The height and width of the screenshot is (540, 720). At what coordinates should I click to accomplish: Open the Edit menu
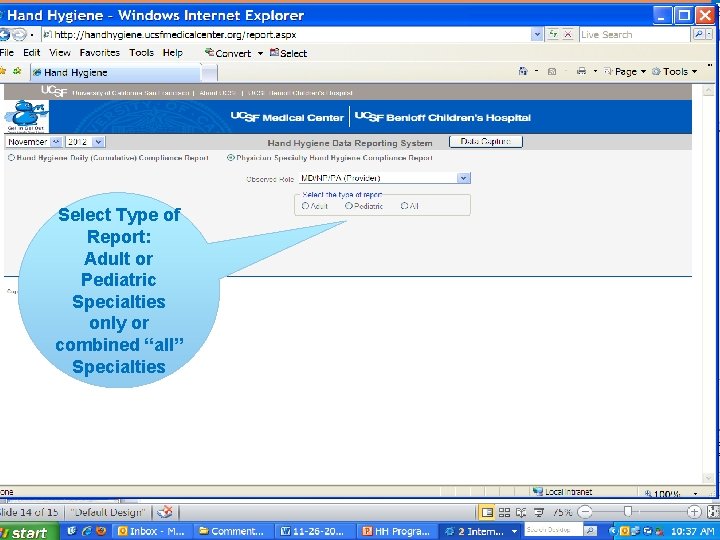[x=32, y=53]
